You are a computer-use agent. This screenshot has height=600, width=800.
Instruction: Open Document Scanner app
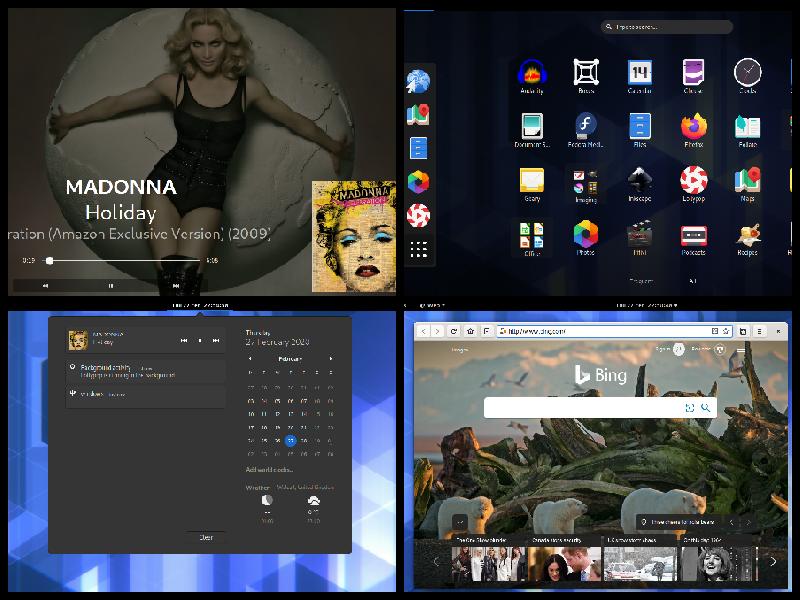[532, 131]
